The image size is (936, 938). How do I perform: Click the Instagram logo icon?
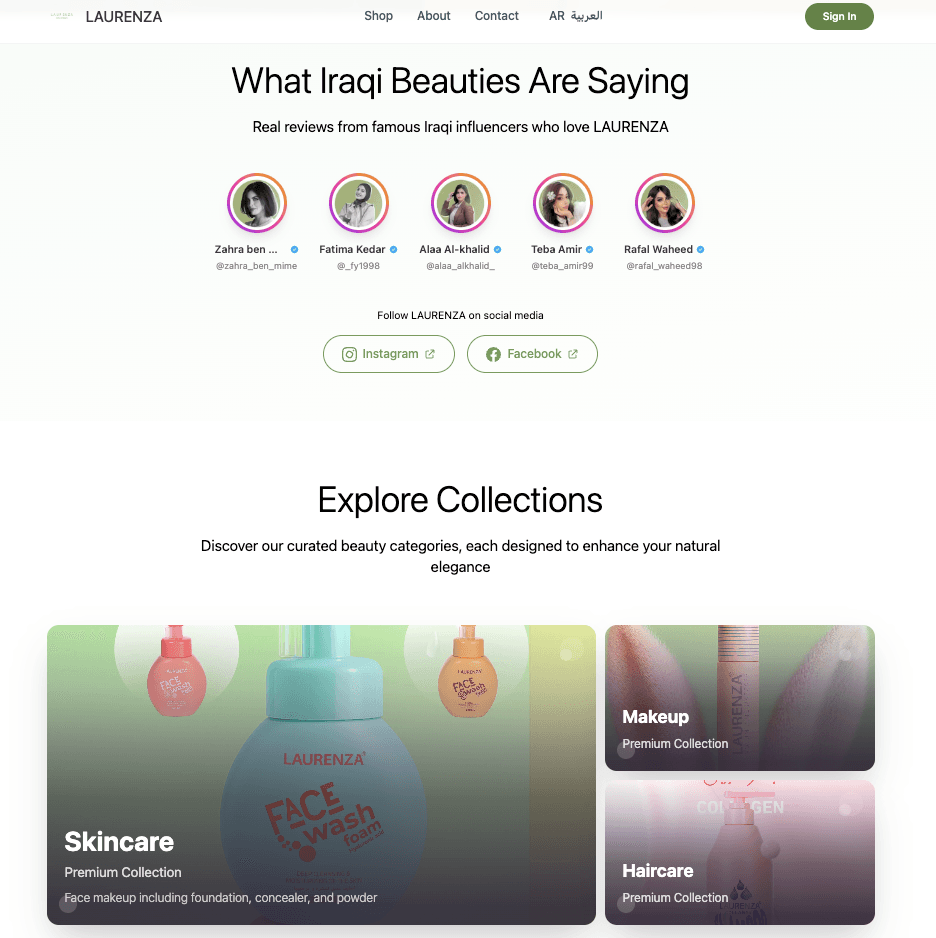(x=349, y=354)
